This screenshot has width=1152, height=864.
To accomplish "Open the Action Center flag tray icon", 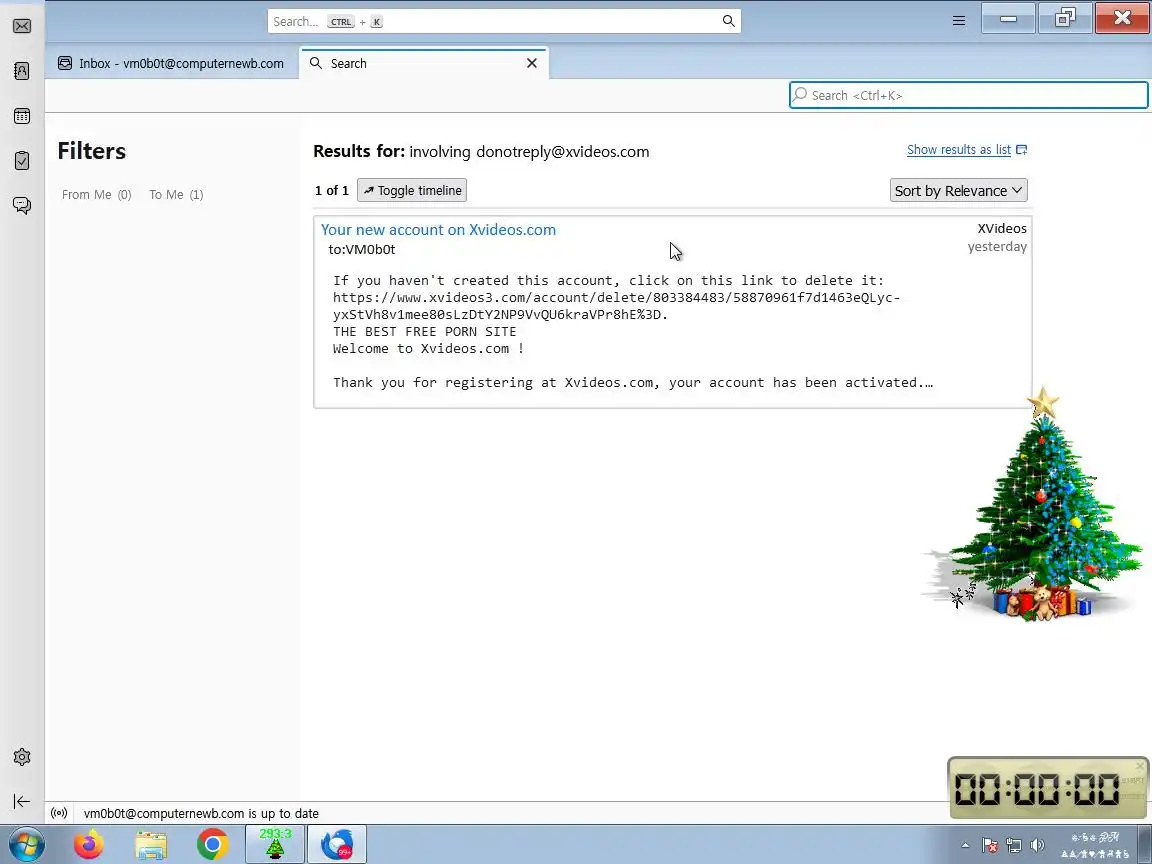I will (x=990, y=846).
